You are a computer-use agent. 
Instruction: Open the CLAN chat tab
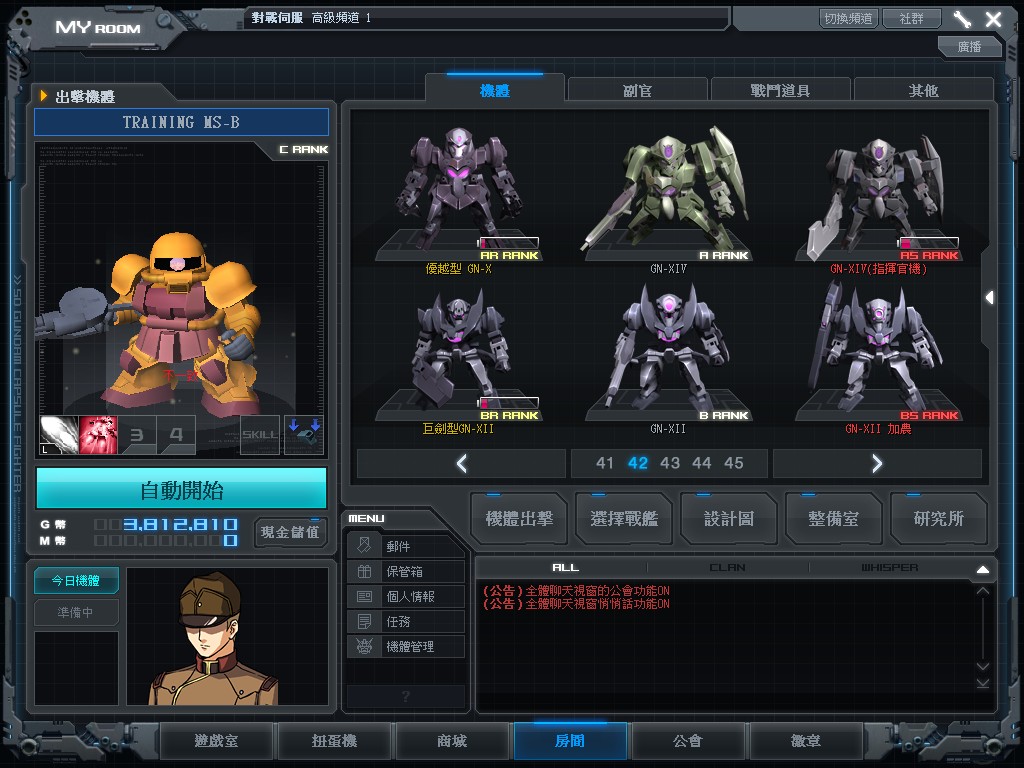pos(727,568)
